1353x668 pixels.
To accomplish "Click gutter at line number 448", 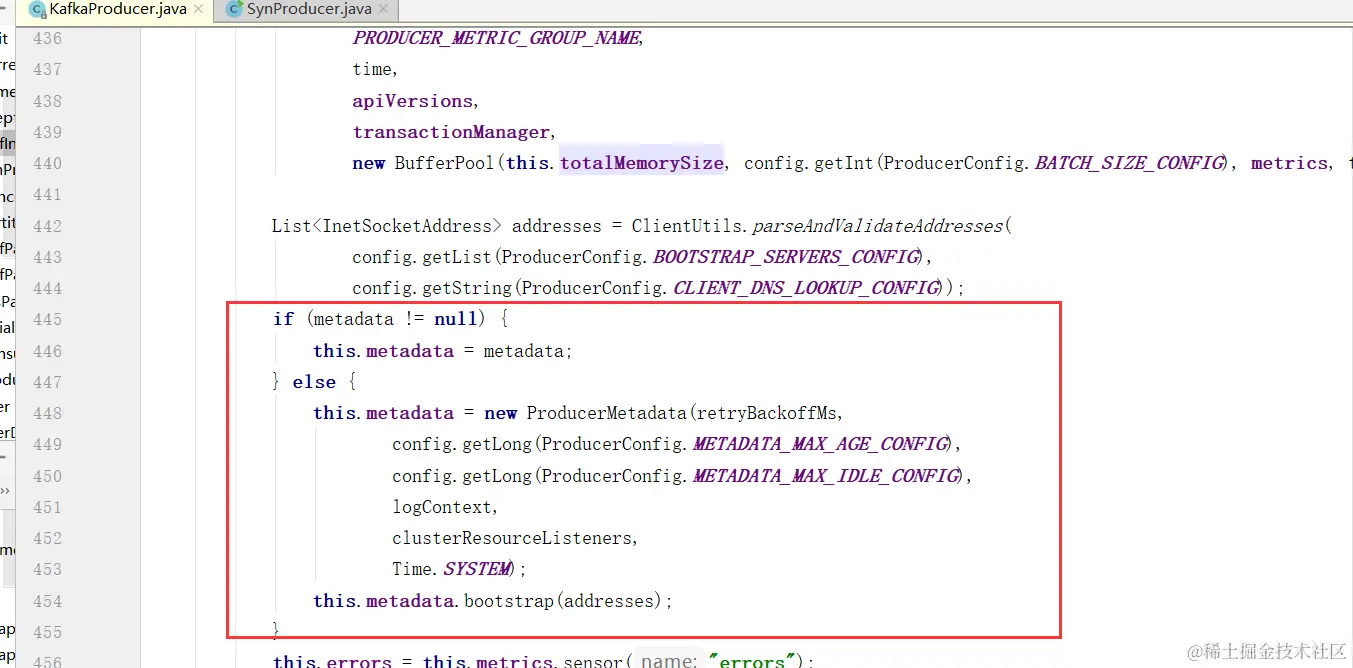I will pos(47,413).
